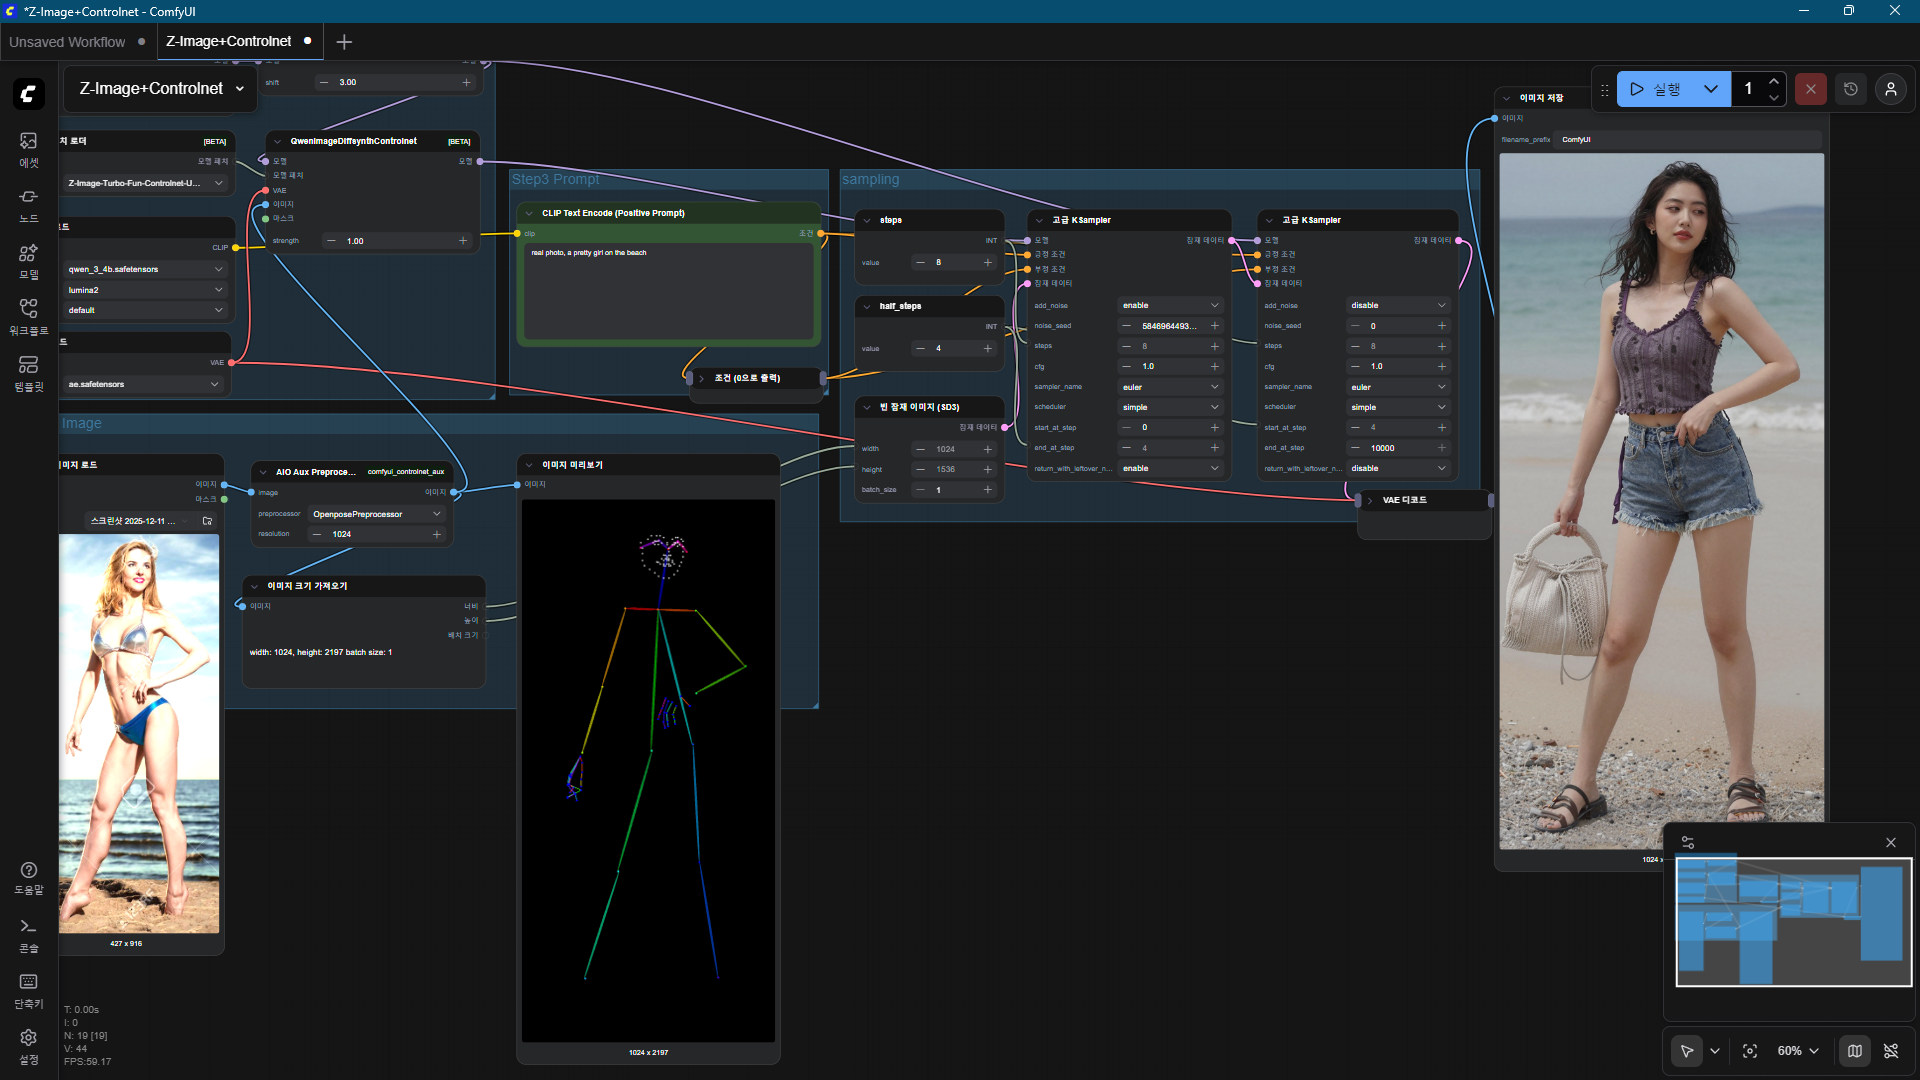Click the fit view icon
The width and height of the screenshot is (1920, 1080).
(1750, 1051)
